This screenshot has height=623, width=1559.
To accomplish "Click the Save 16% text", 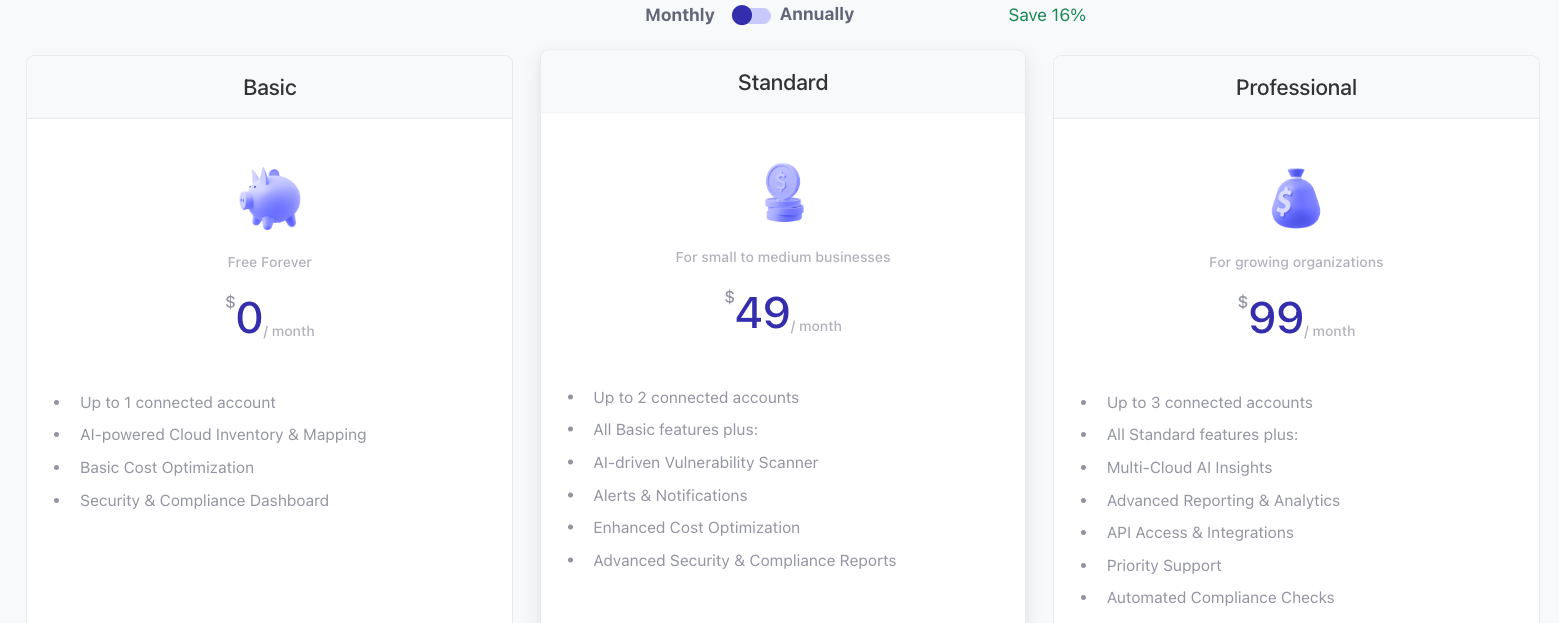I will [1046, 15].
